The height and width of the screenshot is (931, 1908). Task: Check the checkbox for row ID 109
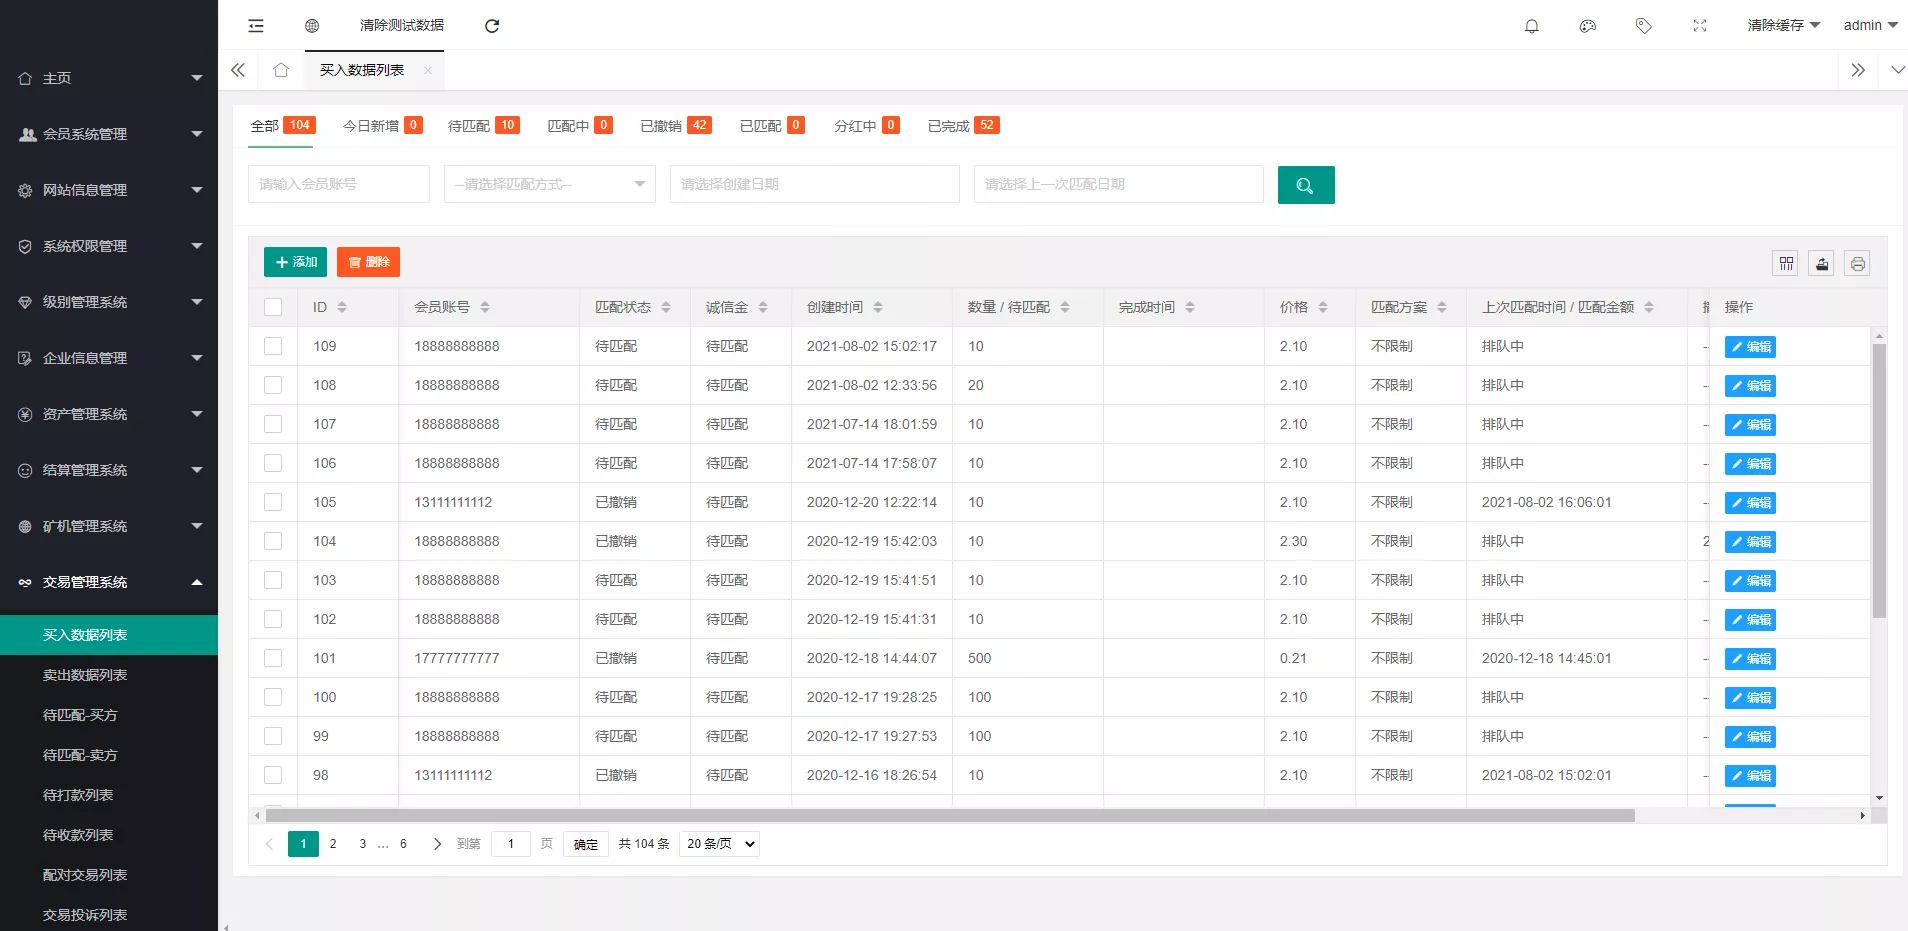(272, 346)
